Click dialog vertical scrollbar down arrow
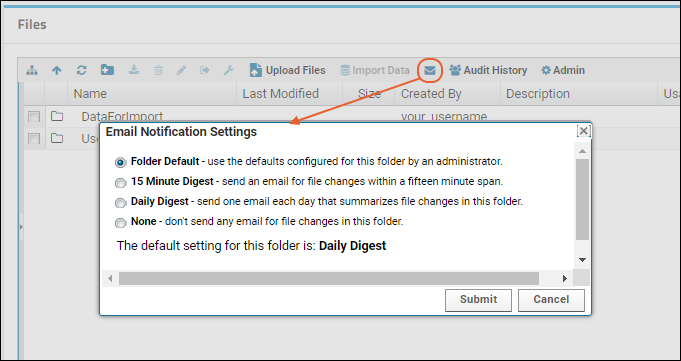This screenshot has height=361, width=681. (582, 260)
